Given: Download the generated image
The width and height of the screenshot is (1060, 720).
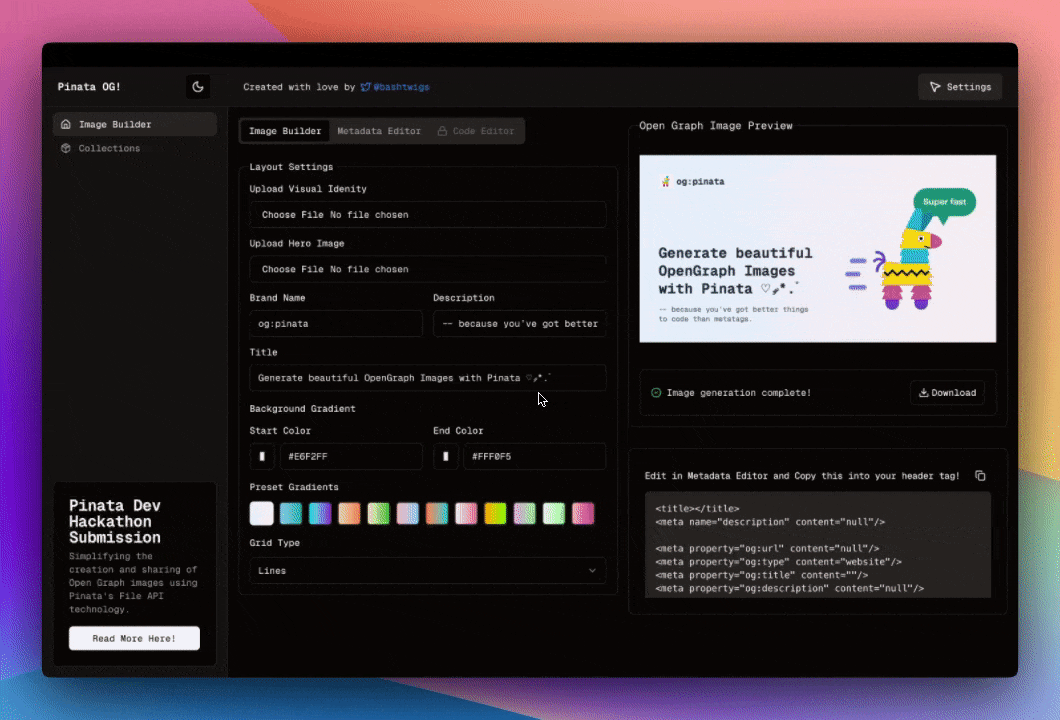Looking at the screenshot, I should click(x=947, y=393).
